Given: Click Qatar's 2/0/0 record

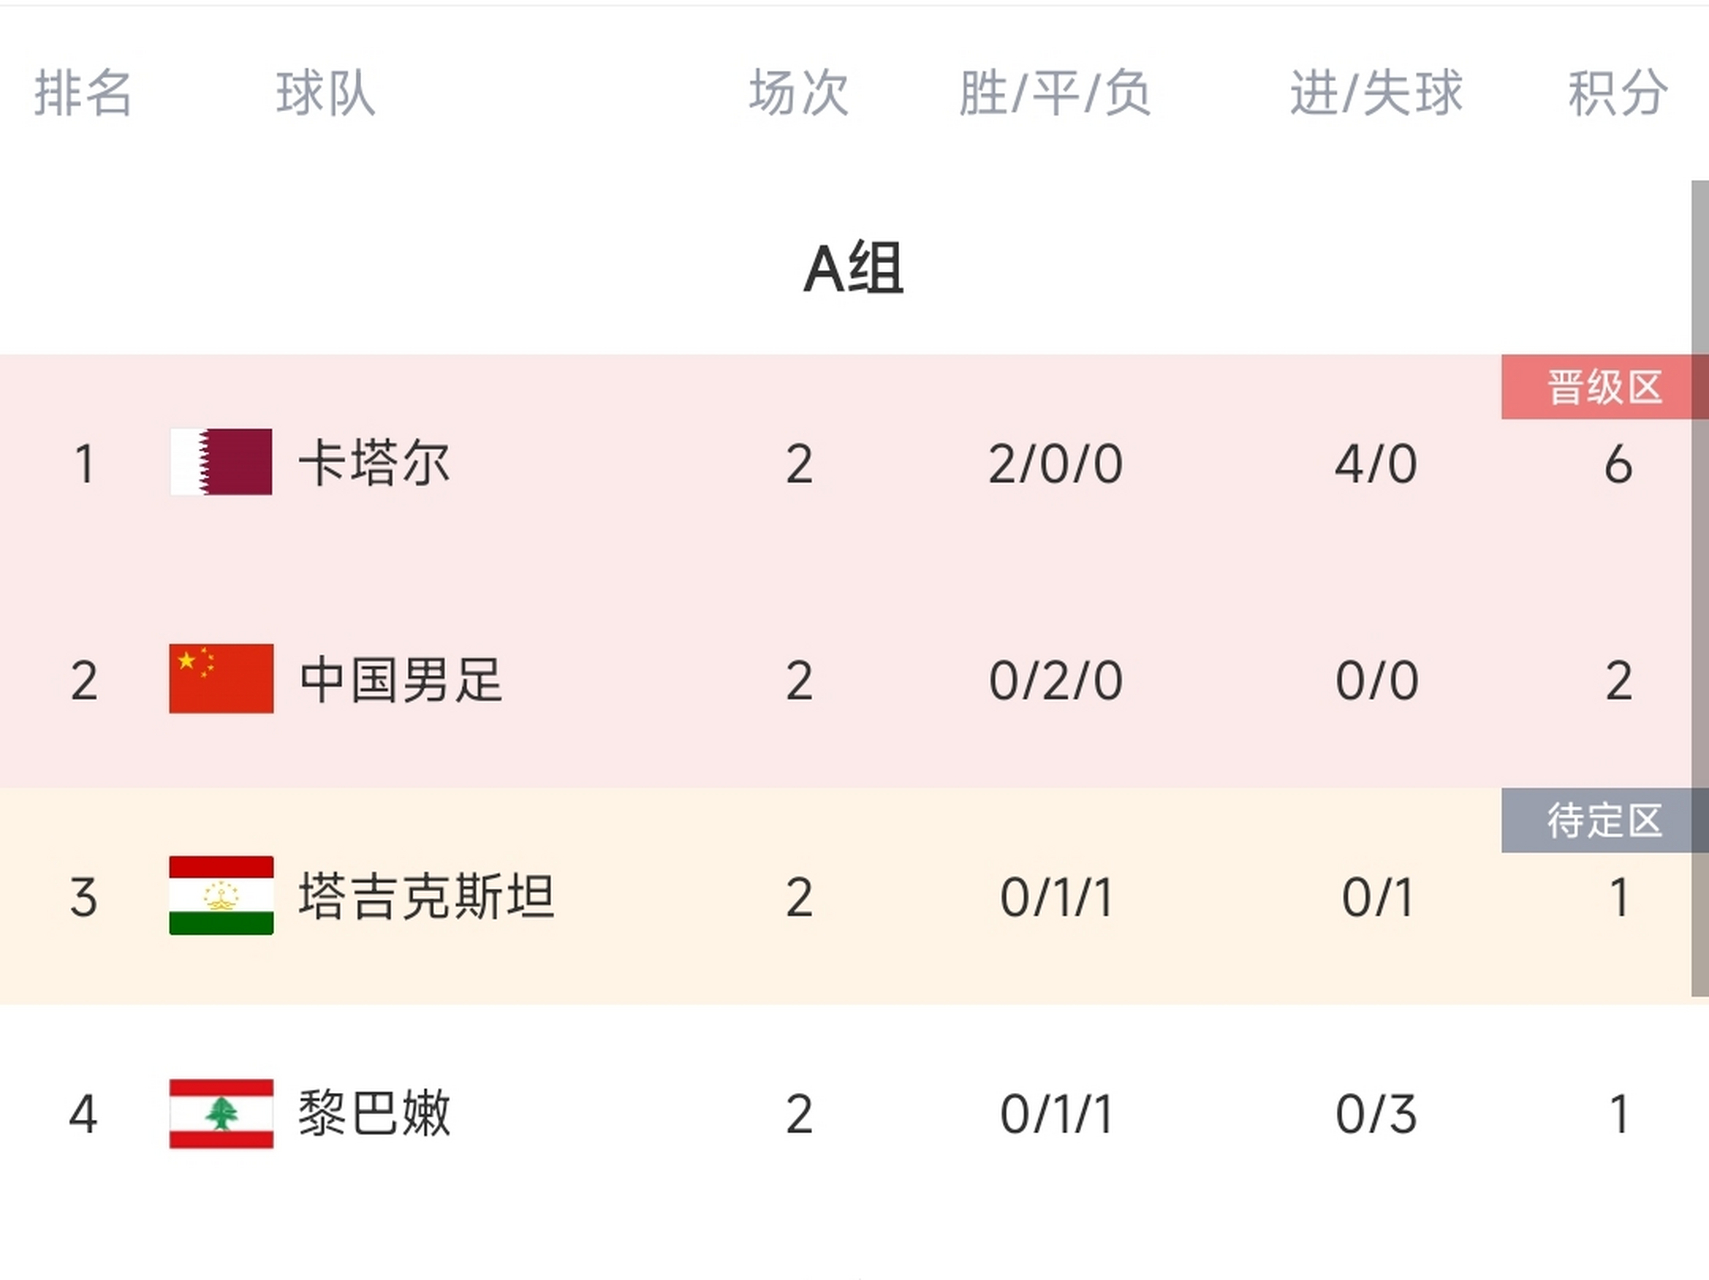Looking at the screenshot, I should pyautogui.click(x=1055, y=464).
